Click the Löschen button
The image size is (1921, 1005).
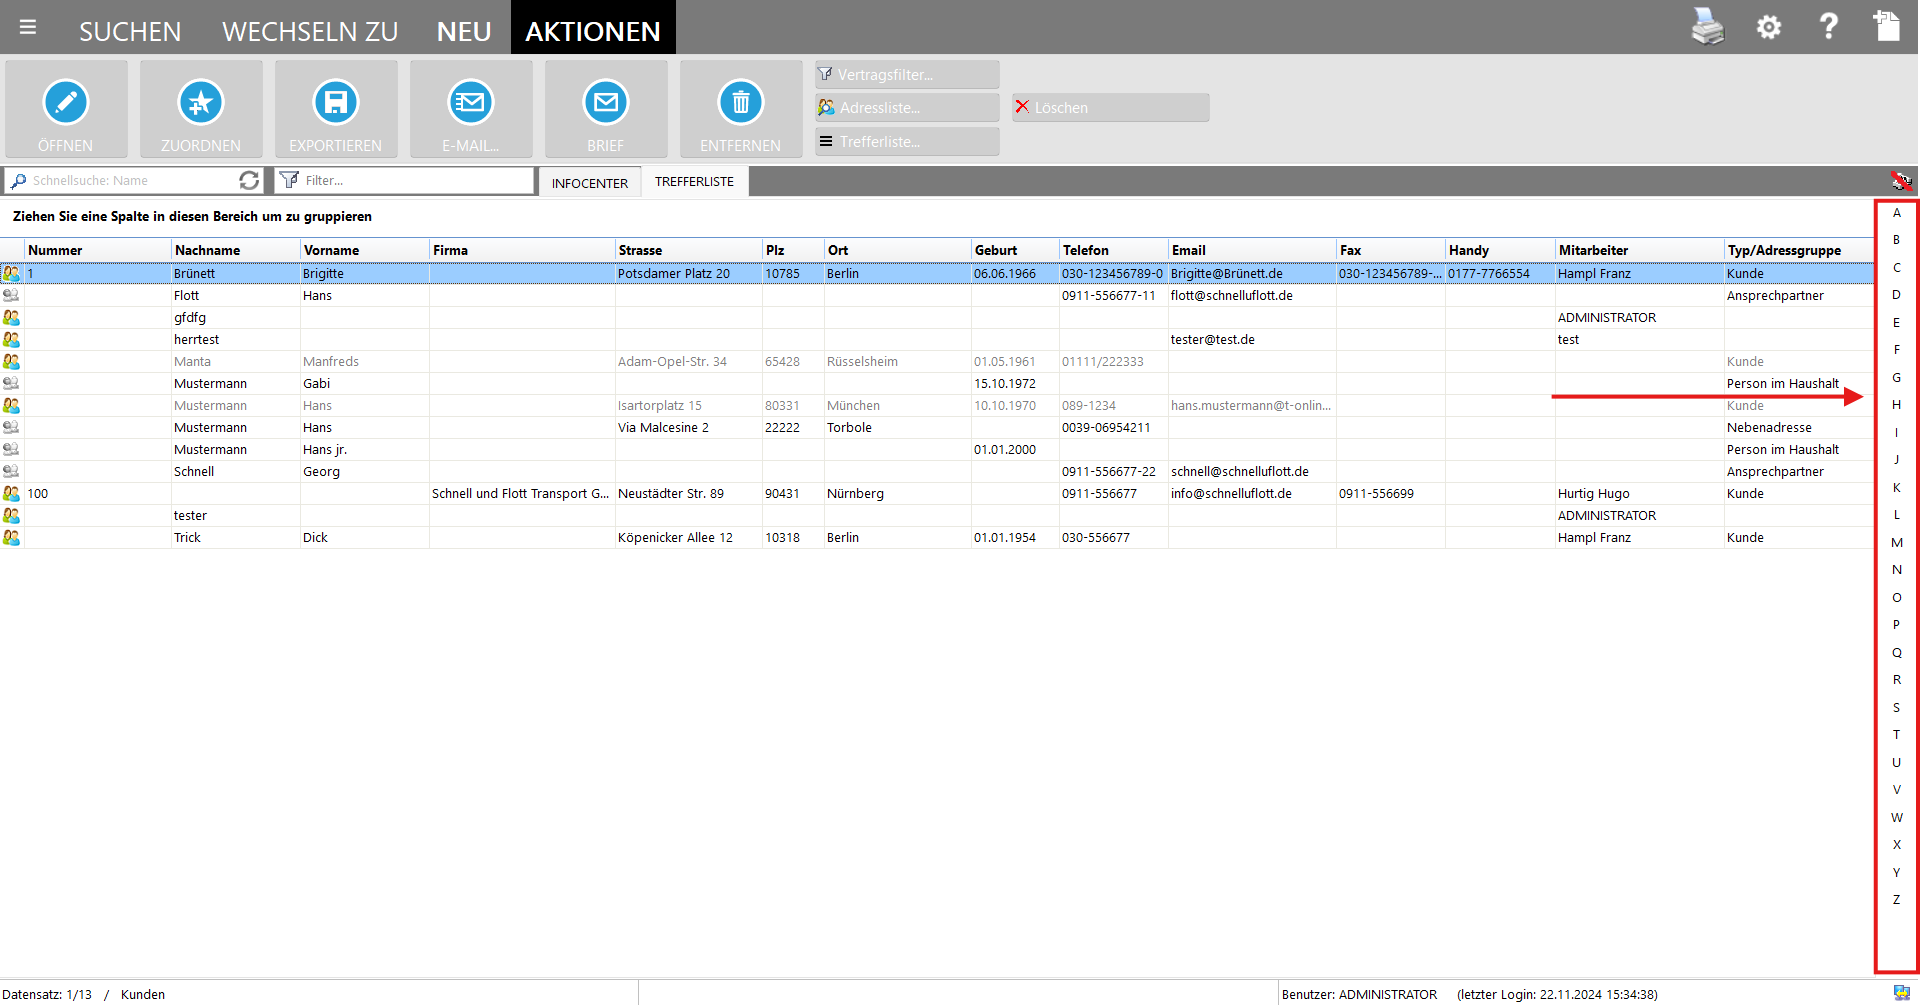point(1110,108)
